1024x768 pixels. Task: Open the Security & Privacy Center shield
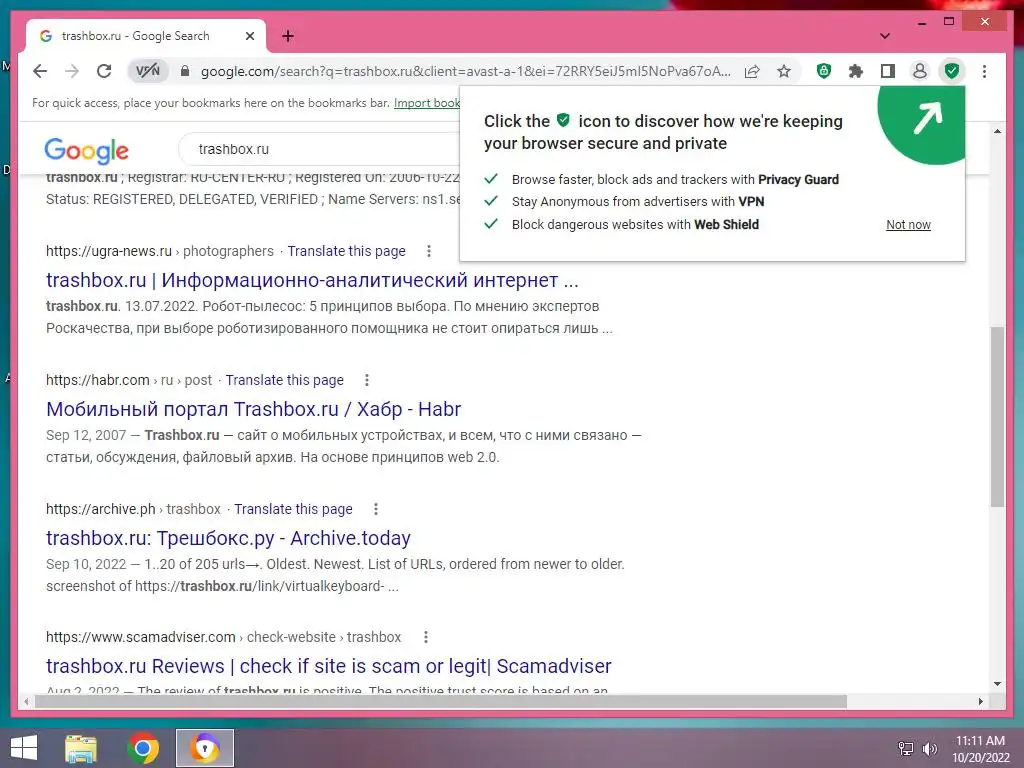click(x=952, y=71)
